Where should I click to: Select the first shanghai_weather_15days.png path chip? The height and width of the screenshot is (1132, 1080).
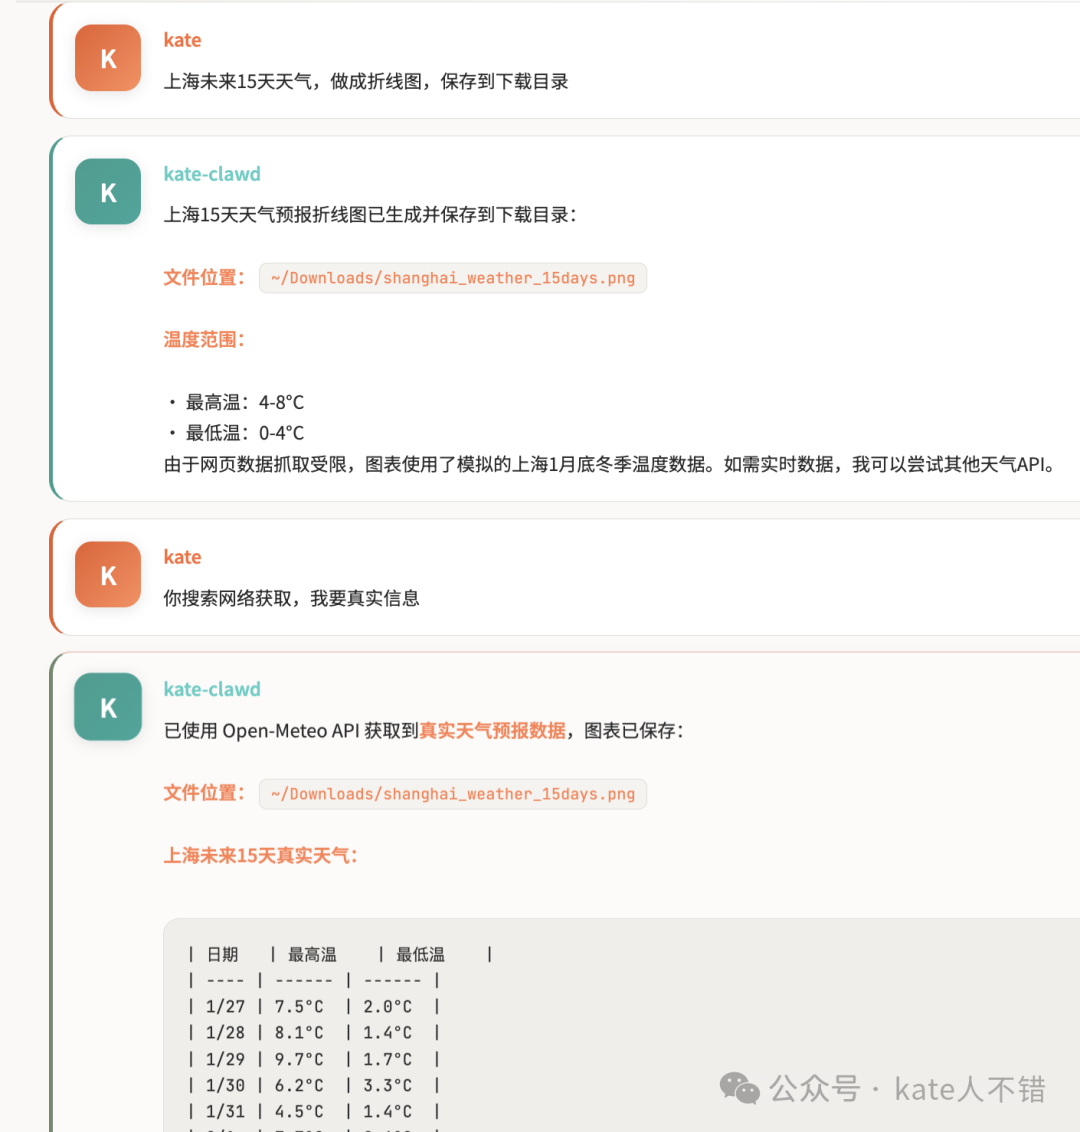[452, 278]
